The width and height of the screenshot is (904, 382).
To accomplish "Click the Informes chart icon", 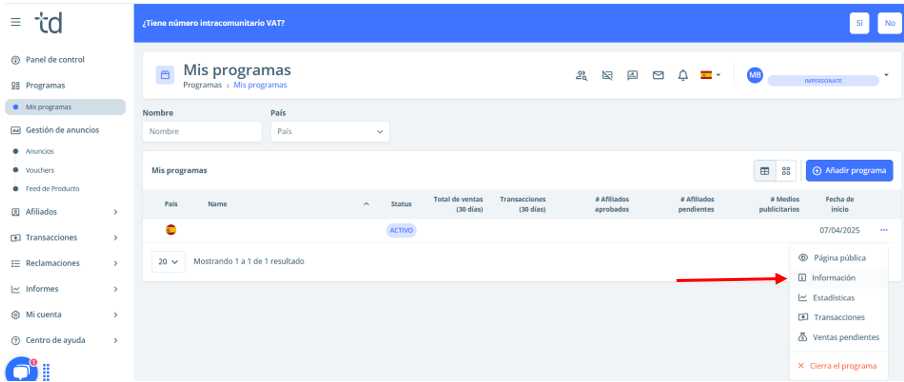I will (16, 289).
